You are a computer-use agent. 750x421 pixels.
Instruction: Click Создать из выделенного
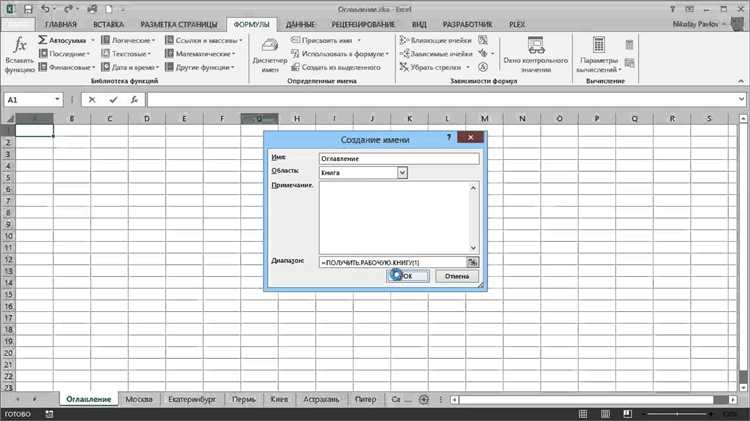[x=336, y=67]
